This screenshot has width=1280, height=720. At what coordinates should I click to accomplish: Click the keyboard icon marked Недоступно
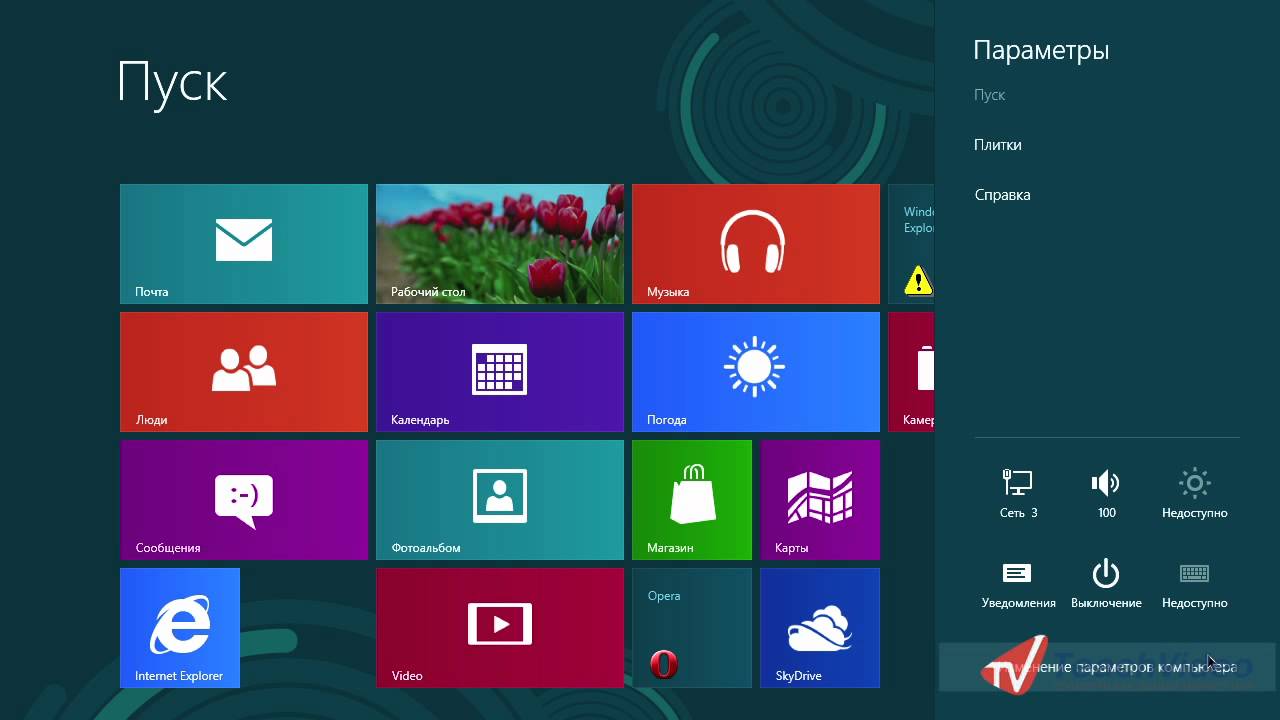(x=1194, y=583)
